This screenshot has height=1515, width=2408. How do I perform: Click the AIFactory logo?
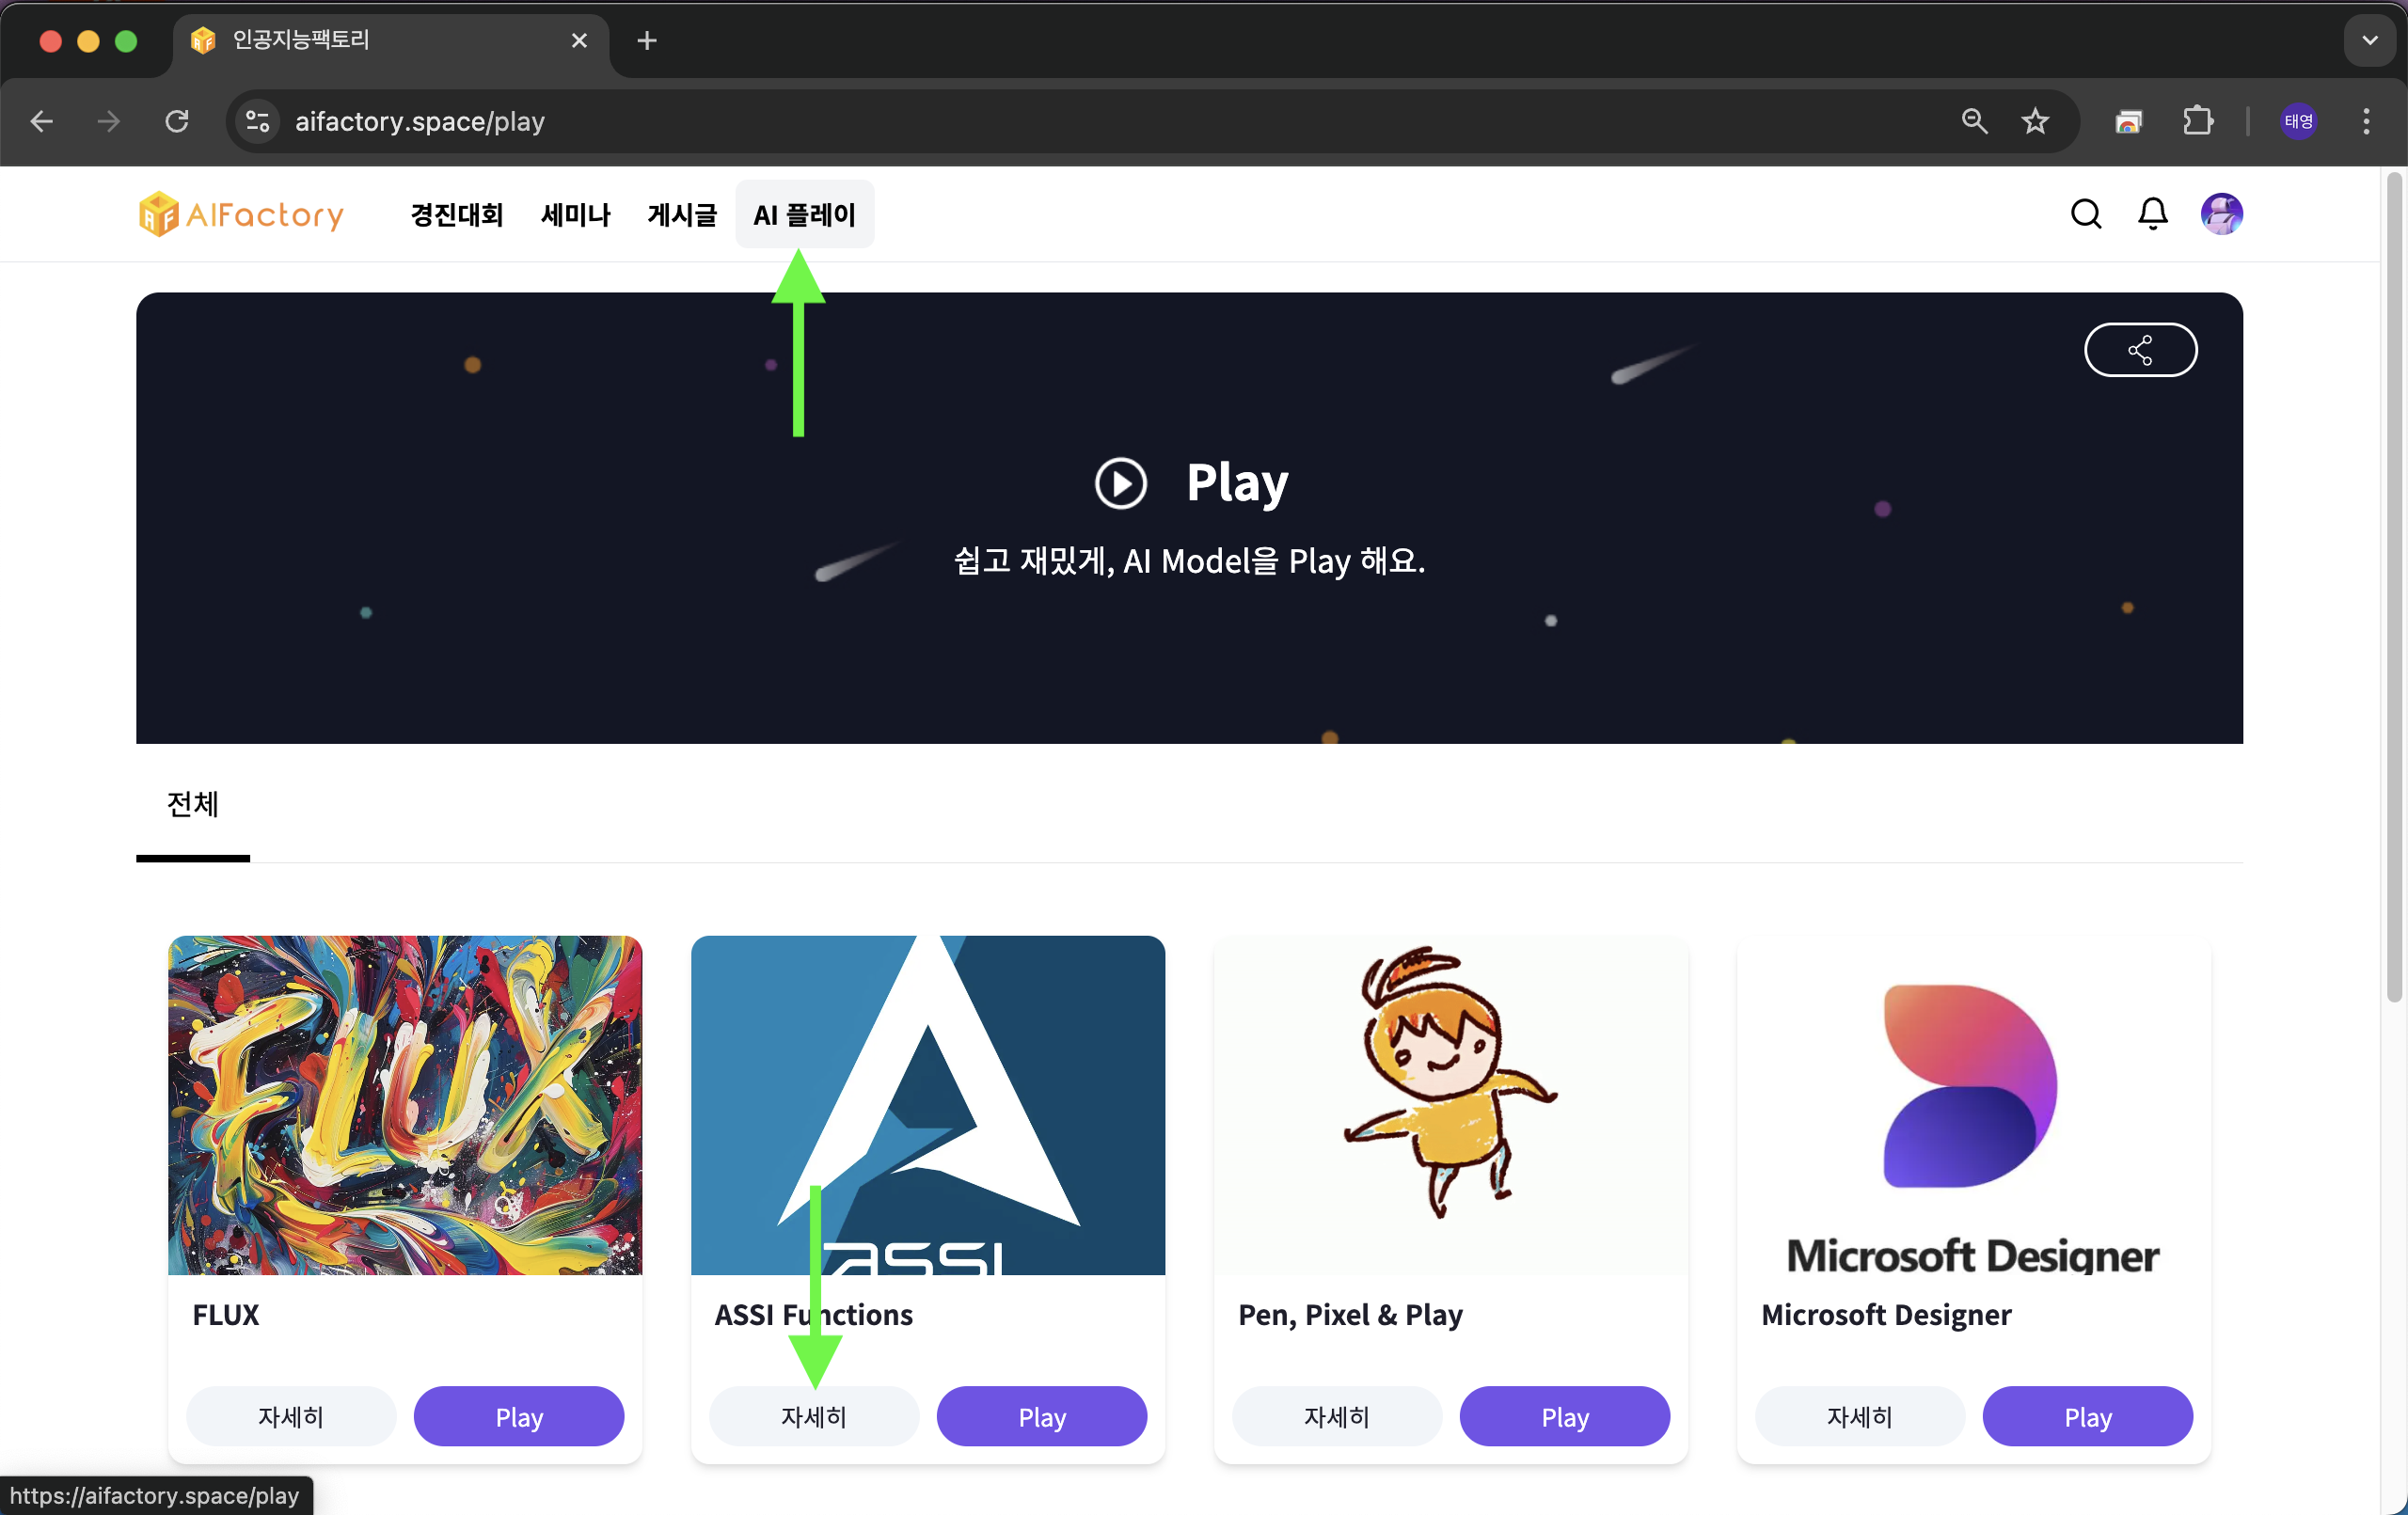pyautogui.click(x=241, y=214)
